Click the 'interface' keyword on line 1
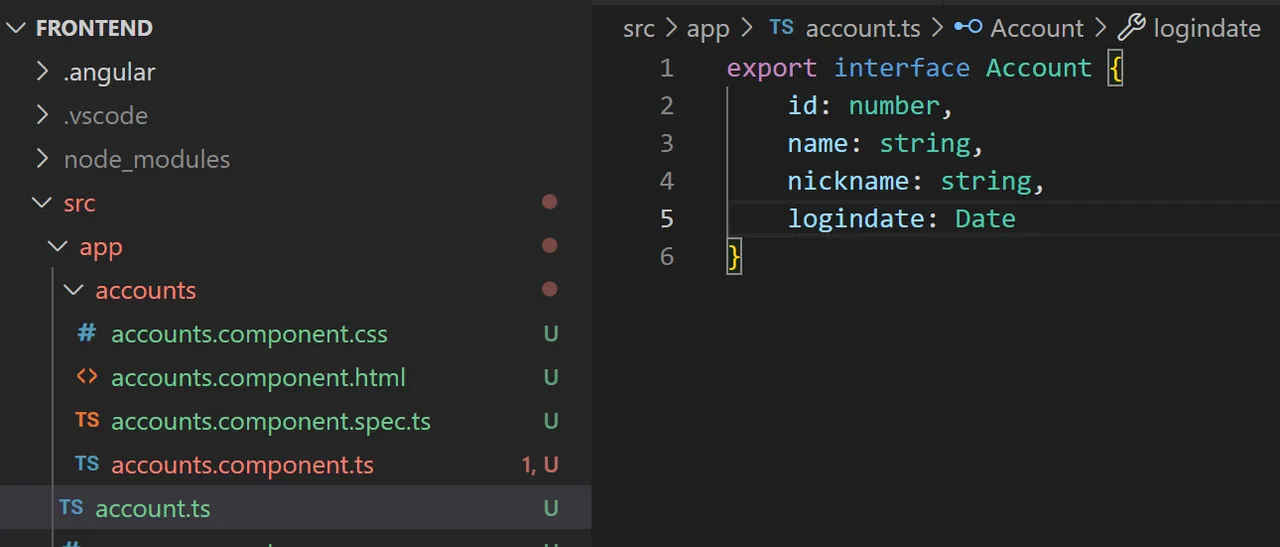1280x547 pixels. click(x=902, y=68)
